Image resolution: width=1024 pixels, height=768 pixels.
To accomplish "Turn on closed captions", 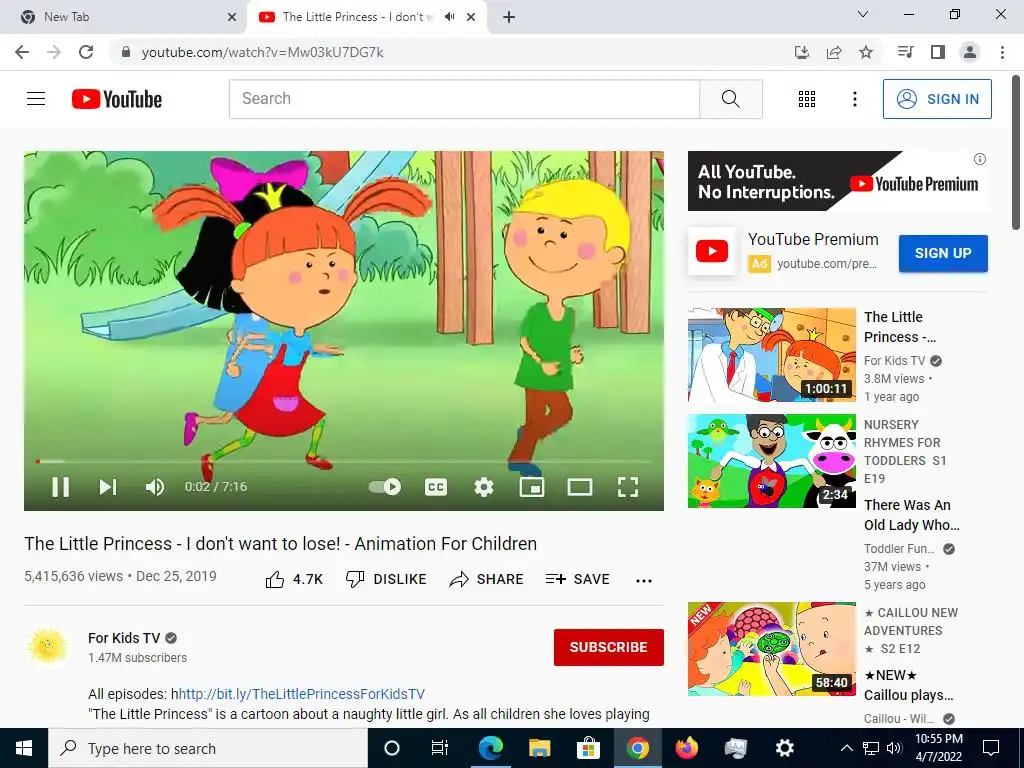I will click(x=436, y=487).
